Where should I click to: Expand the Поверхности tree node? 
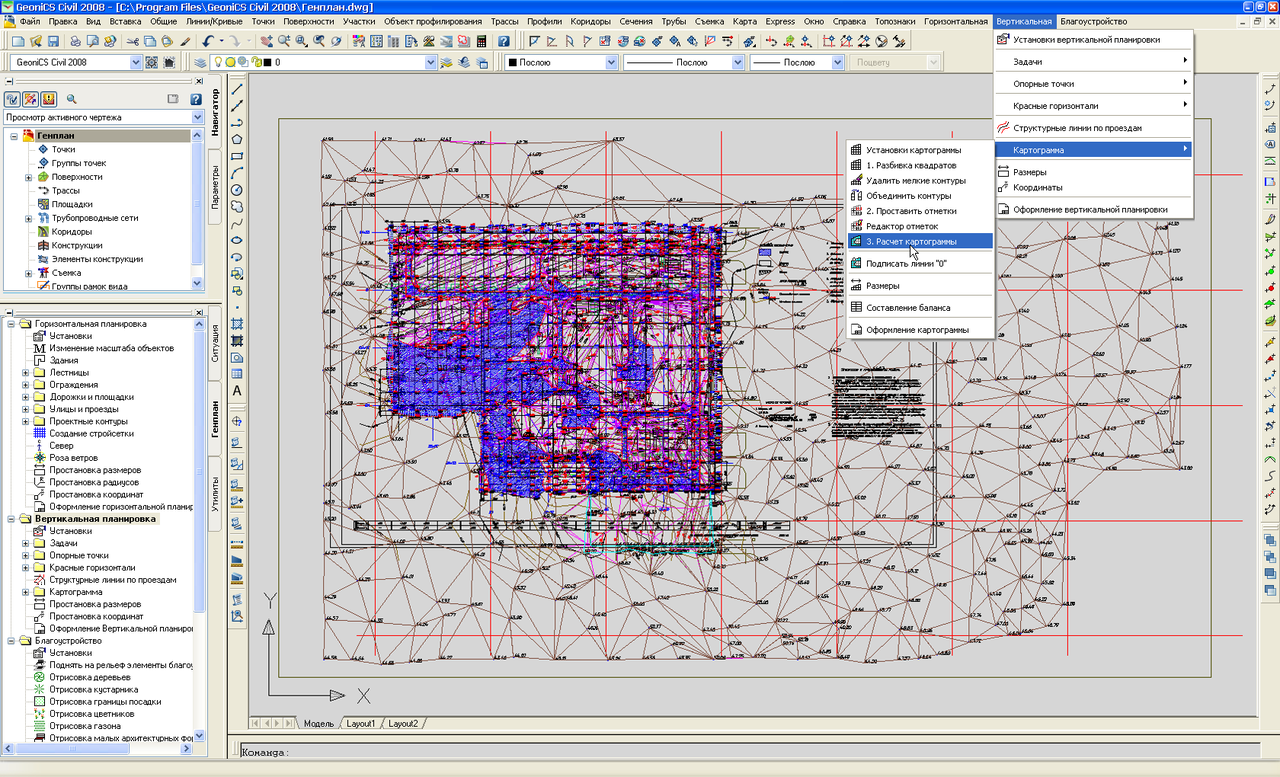coord(29,177)
